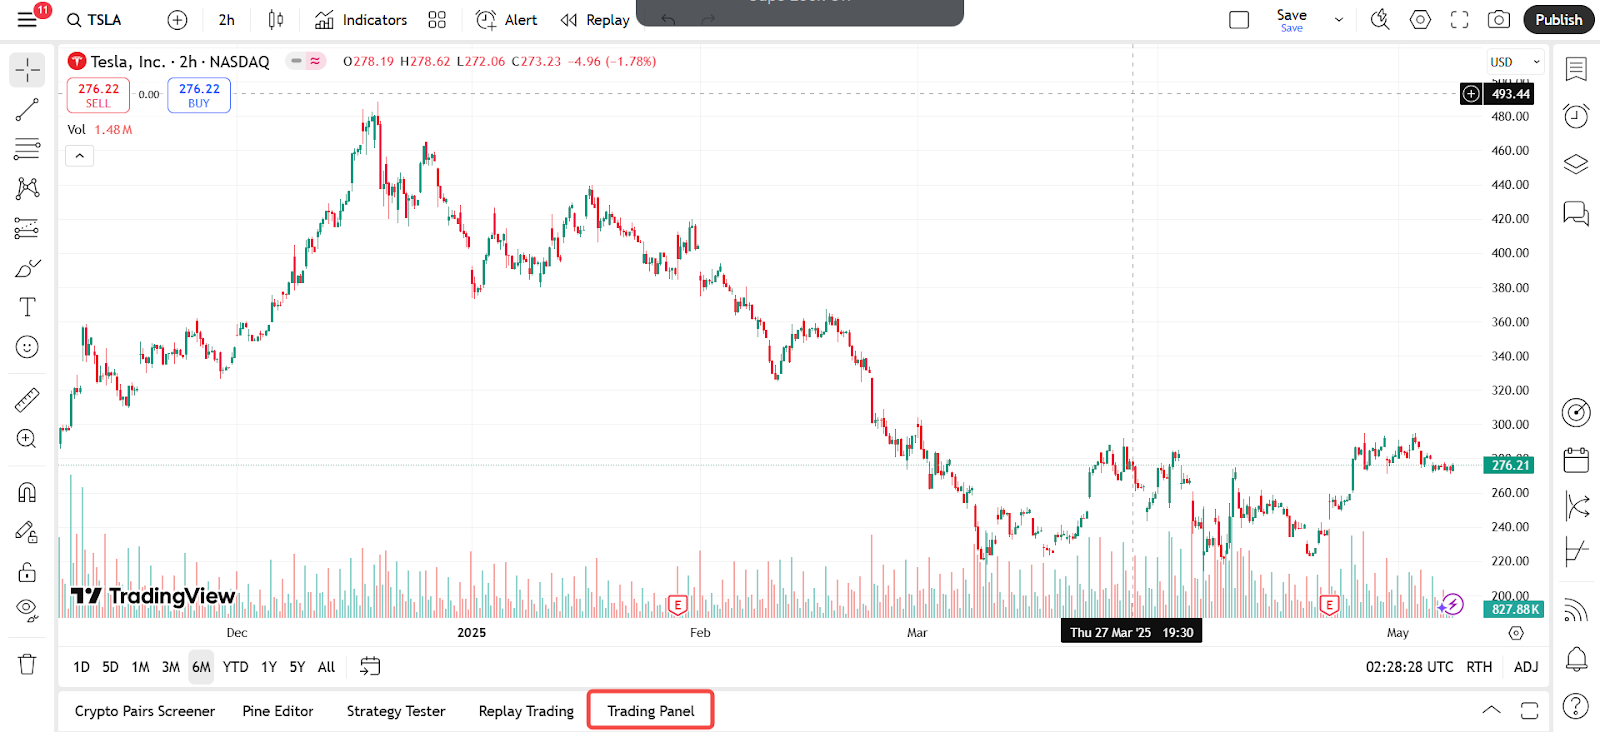The image size is (1600, 732).
Task: Open the ruler measure tool
Action: click(x=27, y=400)
